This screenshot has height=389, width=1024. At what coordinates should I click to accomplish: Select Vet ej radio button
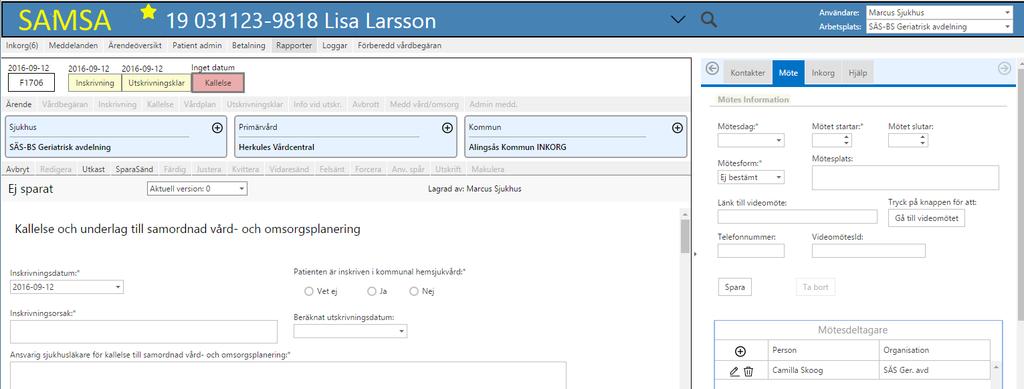(310, 291)
